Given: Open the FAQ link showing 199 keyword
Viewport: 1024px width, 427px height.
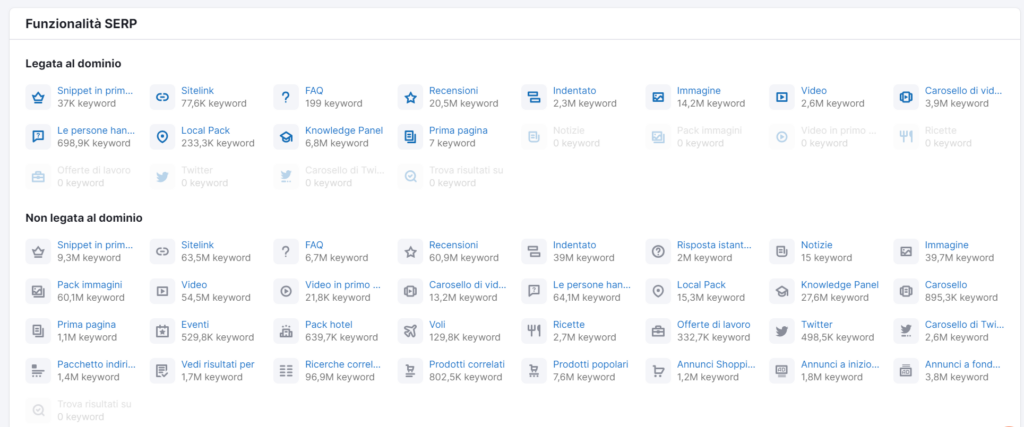Looking at the screenshot, I should [314, 90].
